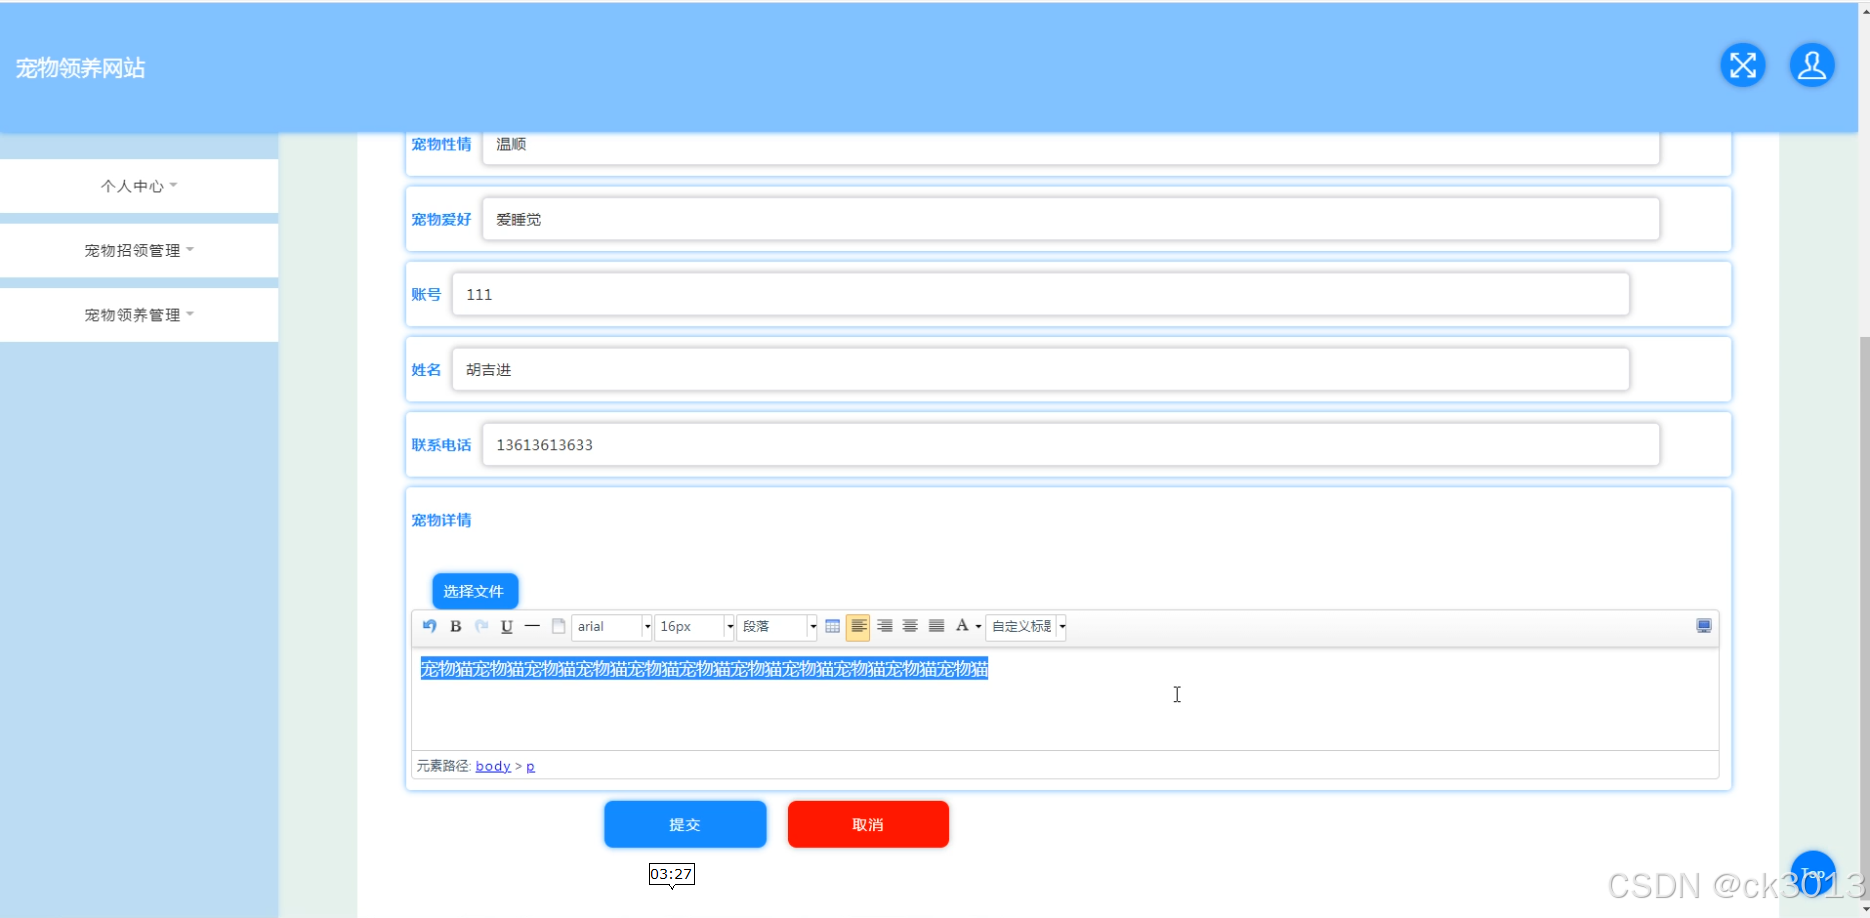Click the 账号 label

426,294
